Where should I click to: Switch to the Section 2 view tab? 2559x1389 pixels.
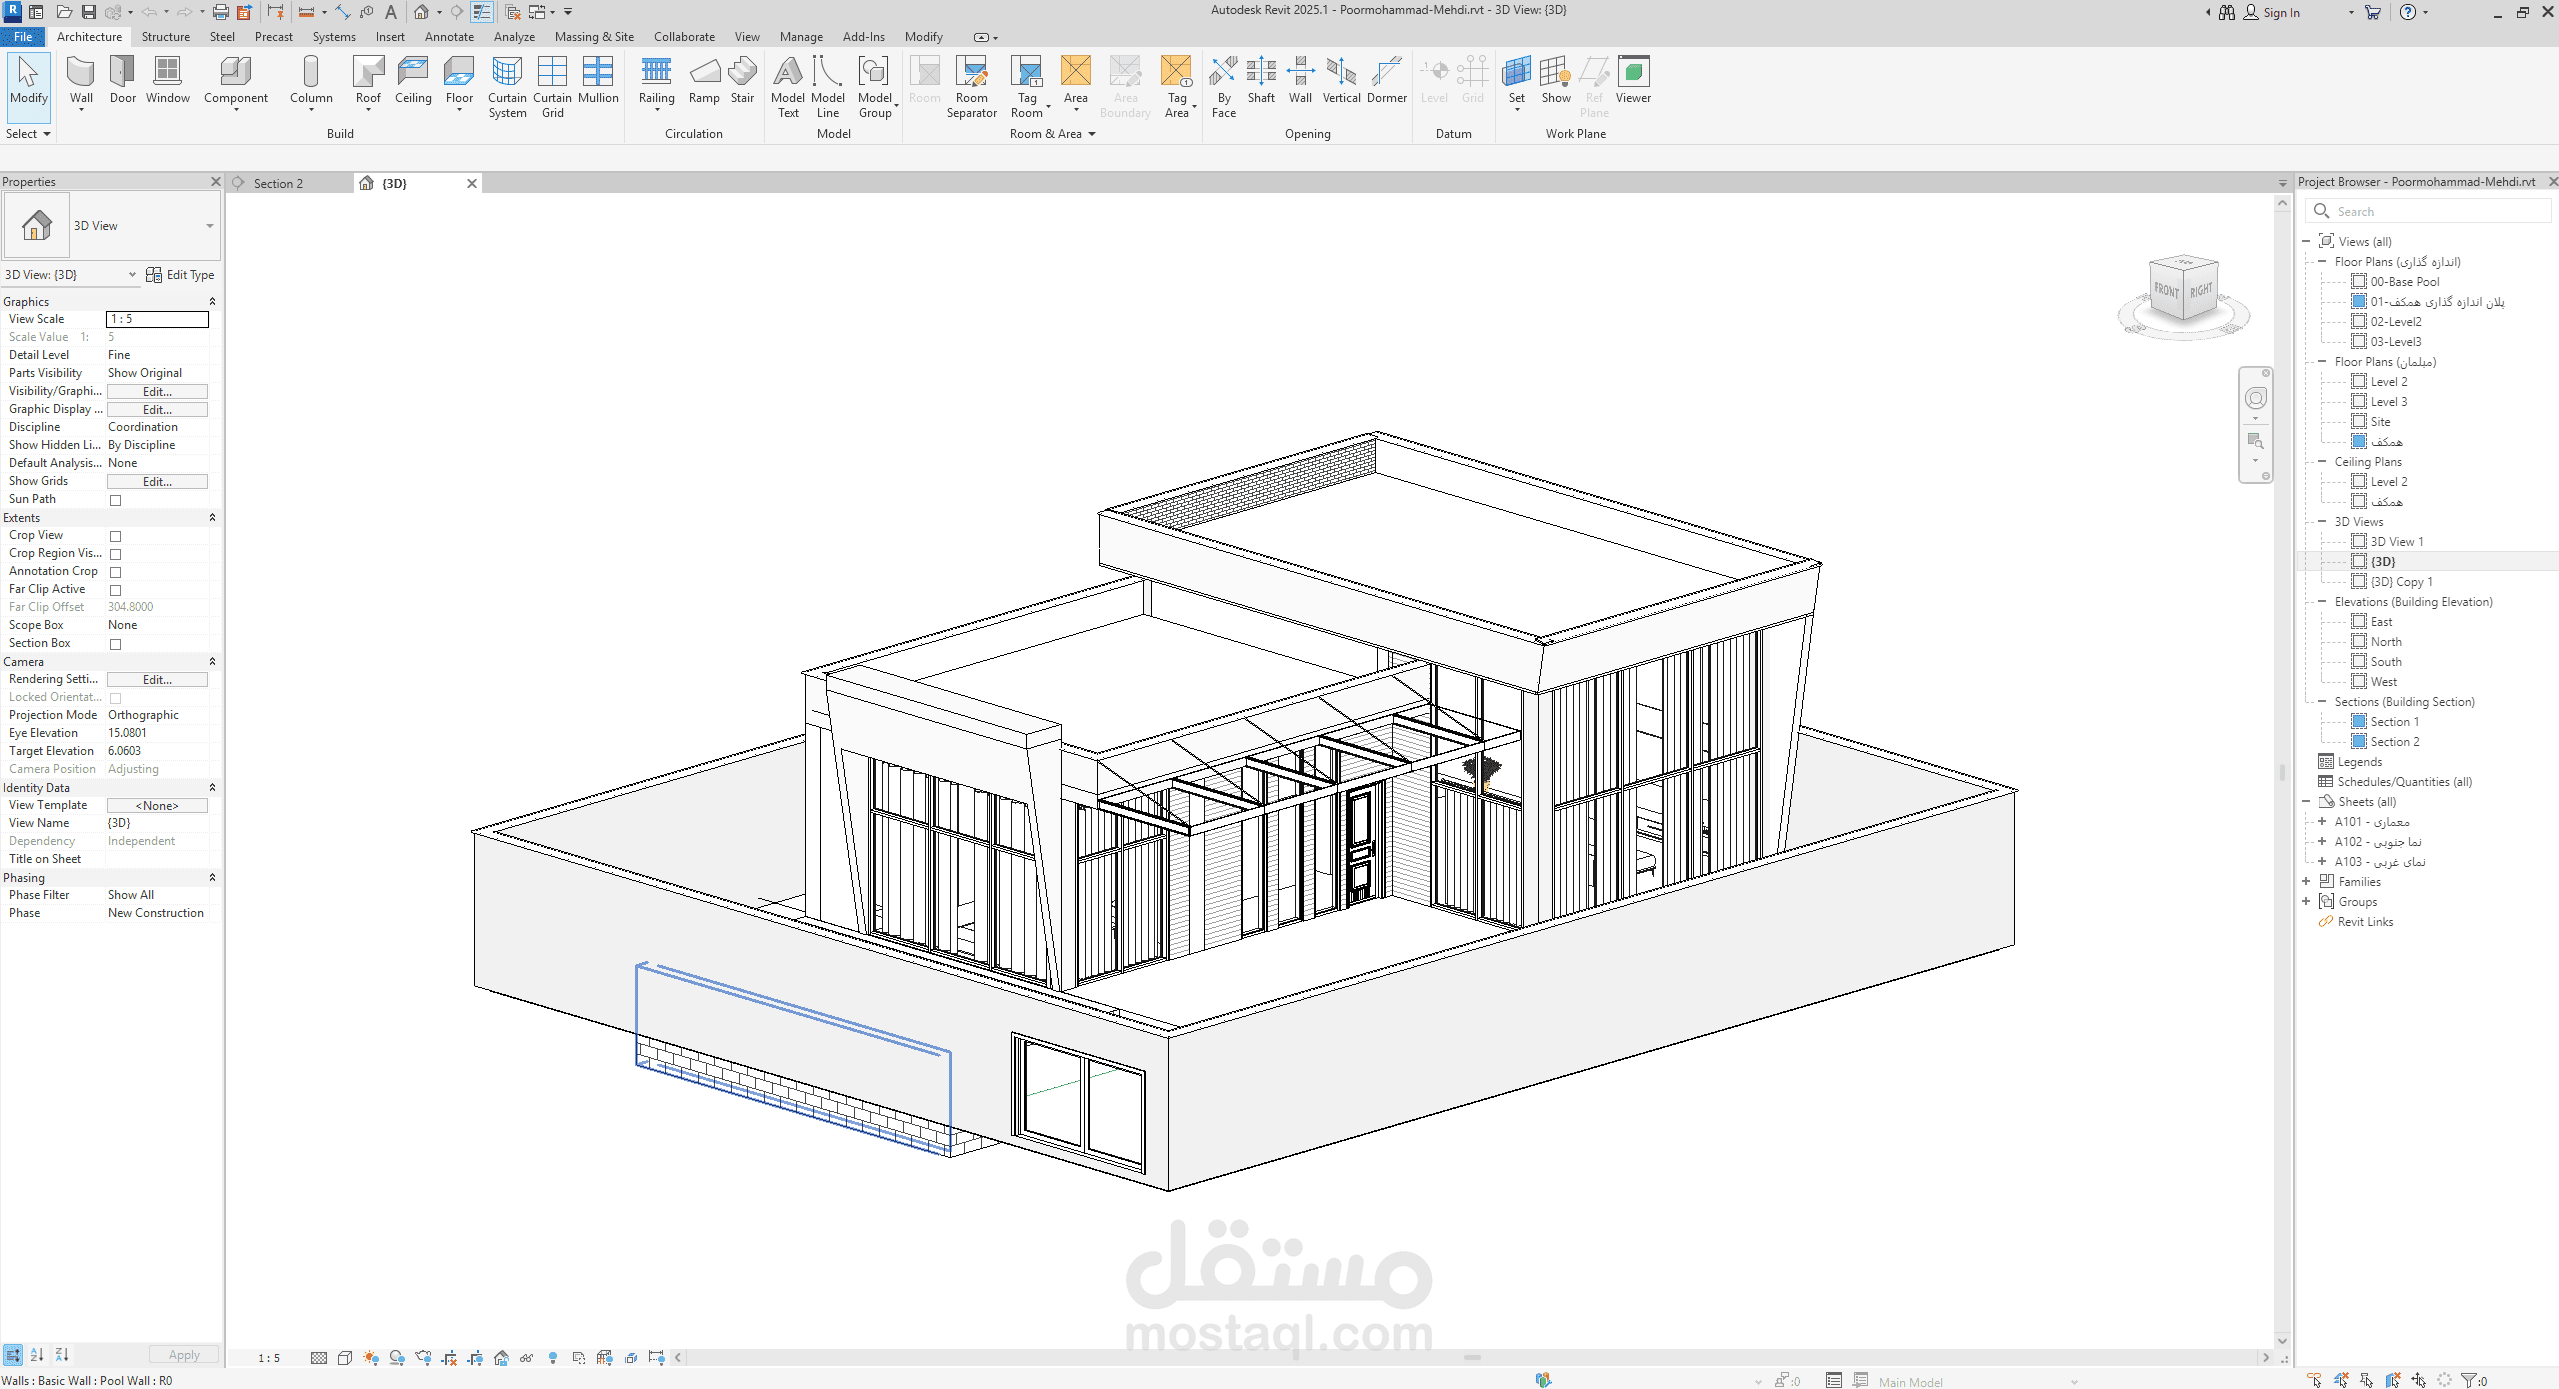[278, 183]
